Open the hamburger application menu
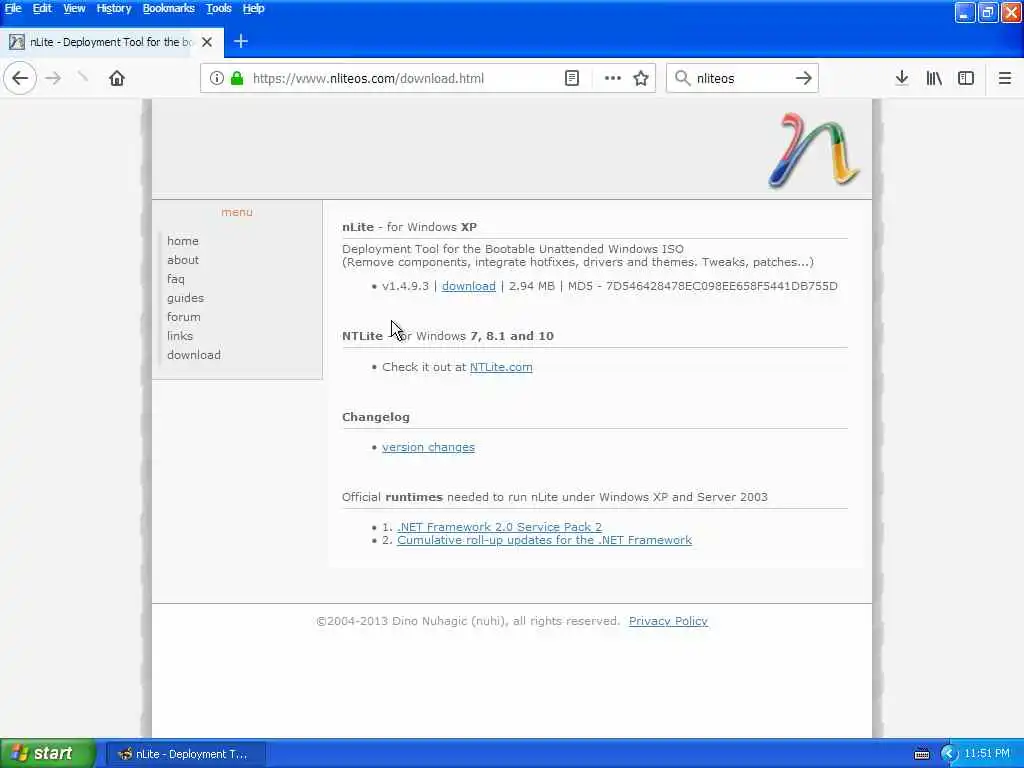The image size is (1024, 768). 1005,78
